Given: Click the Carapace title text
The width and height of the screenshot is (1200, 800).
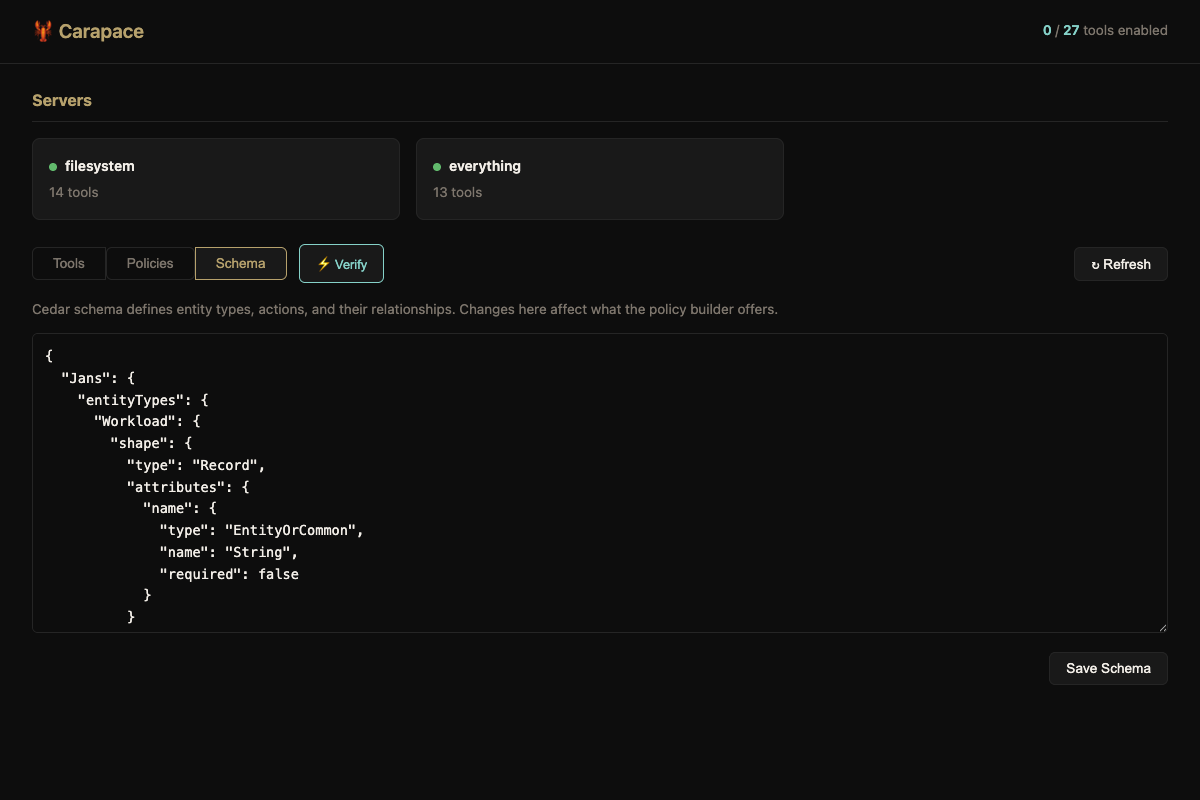Looking at the screenshot, I should click(101, 31).
